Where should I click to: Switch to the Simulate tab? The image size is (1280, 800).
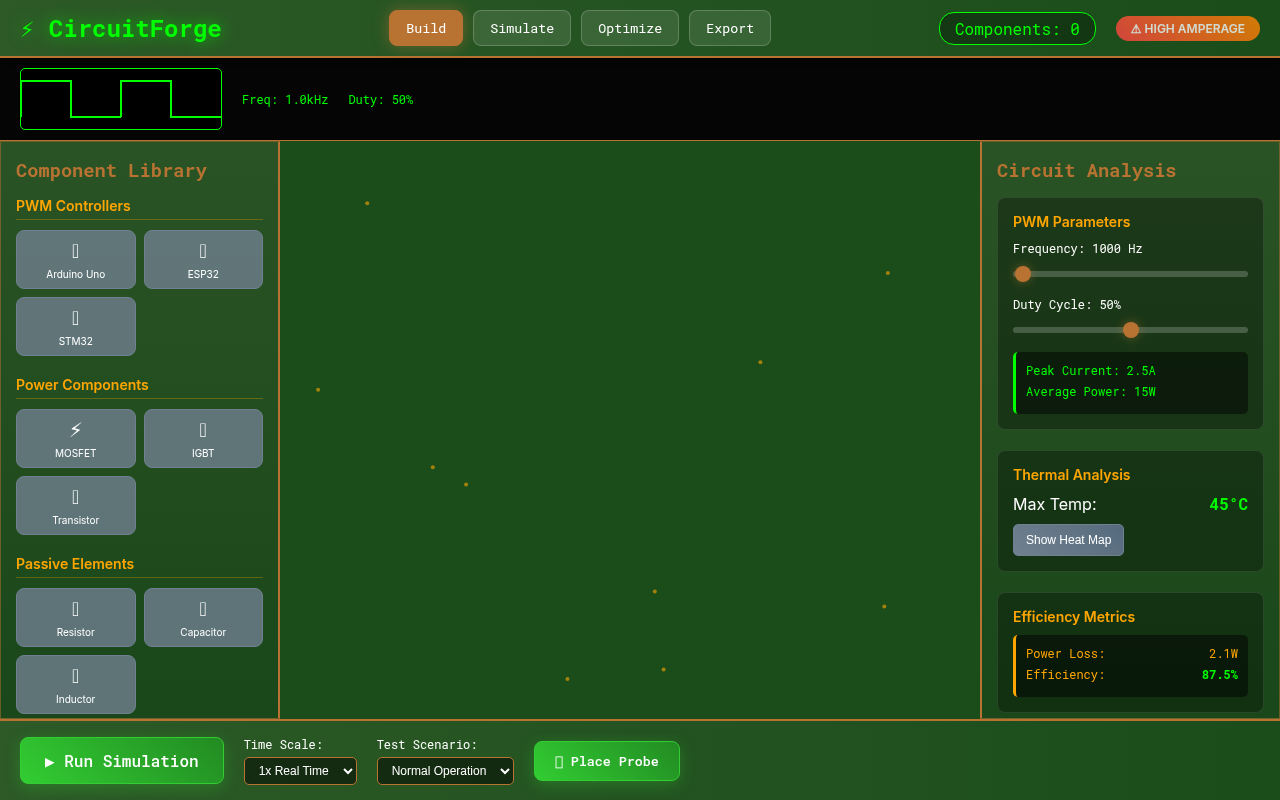click(x=521, y=28)
